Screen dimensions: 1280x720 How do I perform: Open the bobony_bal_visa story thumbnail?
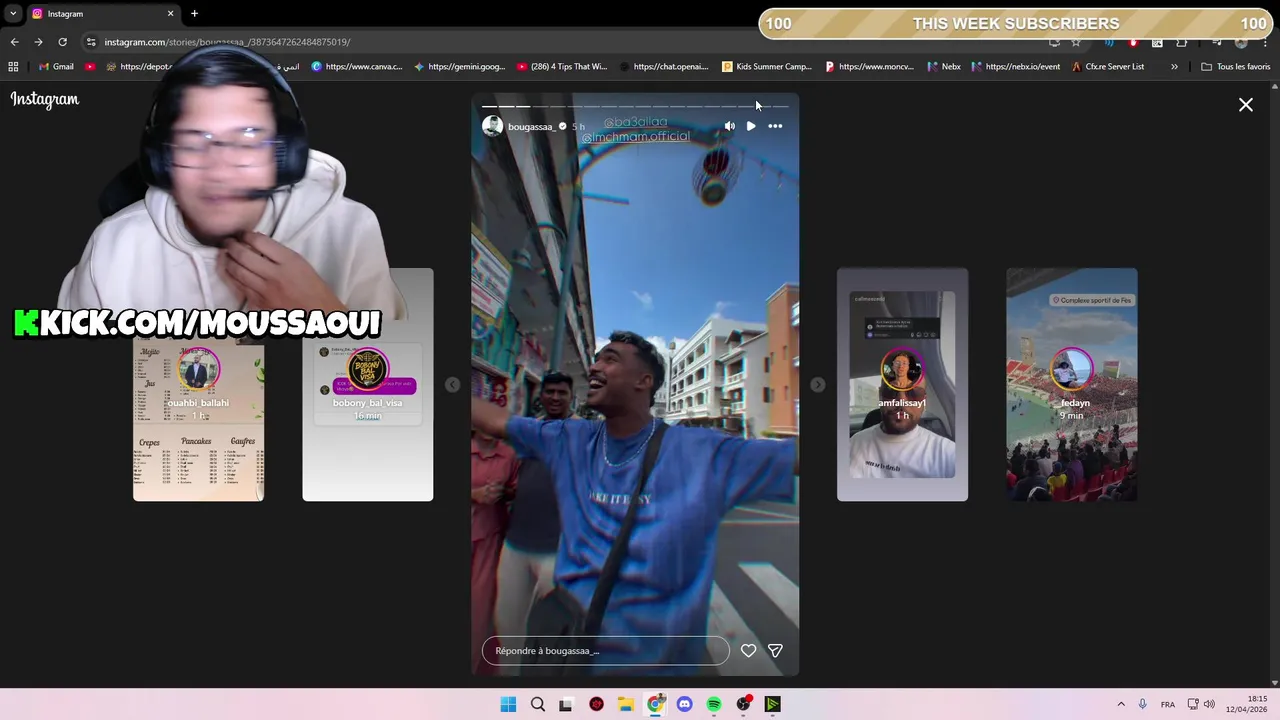point(368,384)
